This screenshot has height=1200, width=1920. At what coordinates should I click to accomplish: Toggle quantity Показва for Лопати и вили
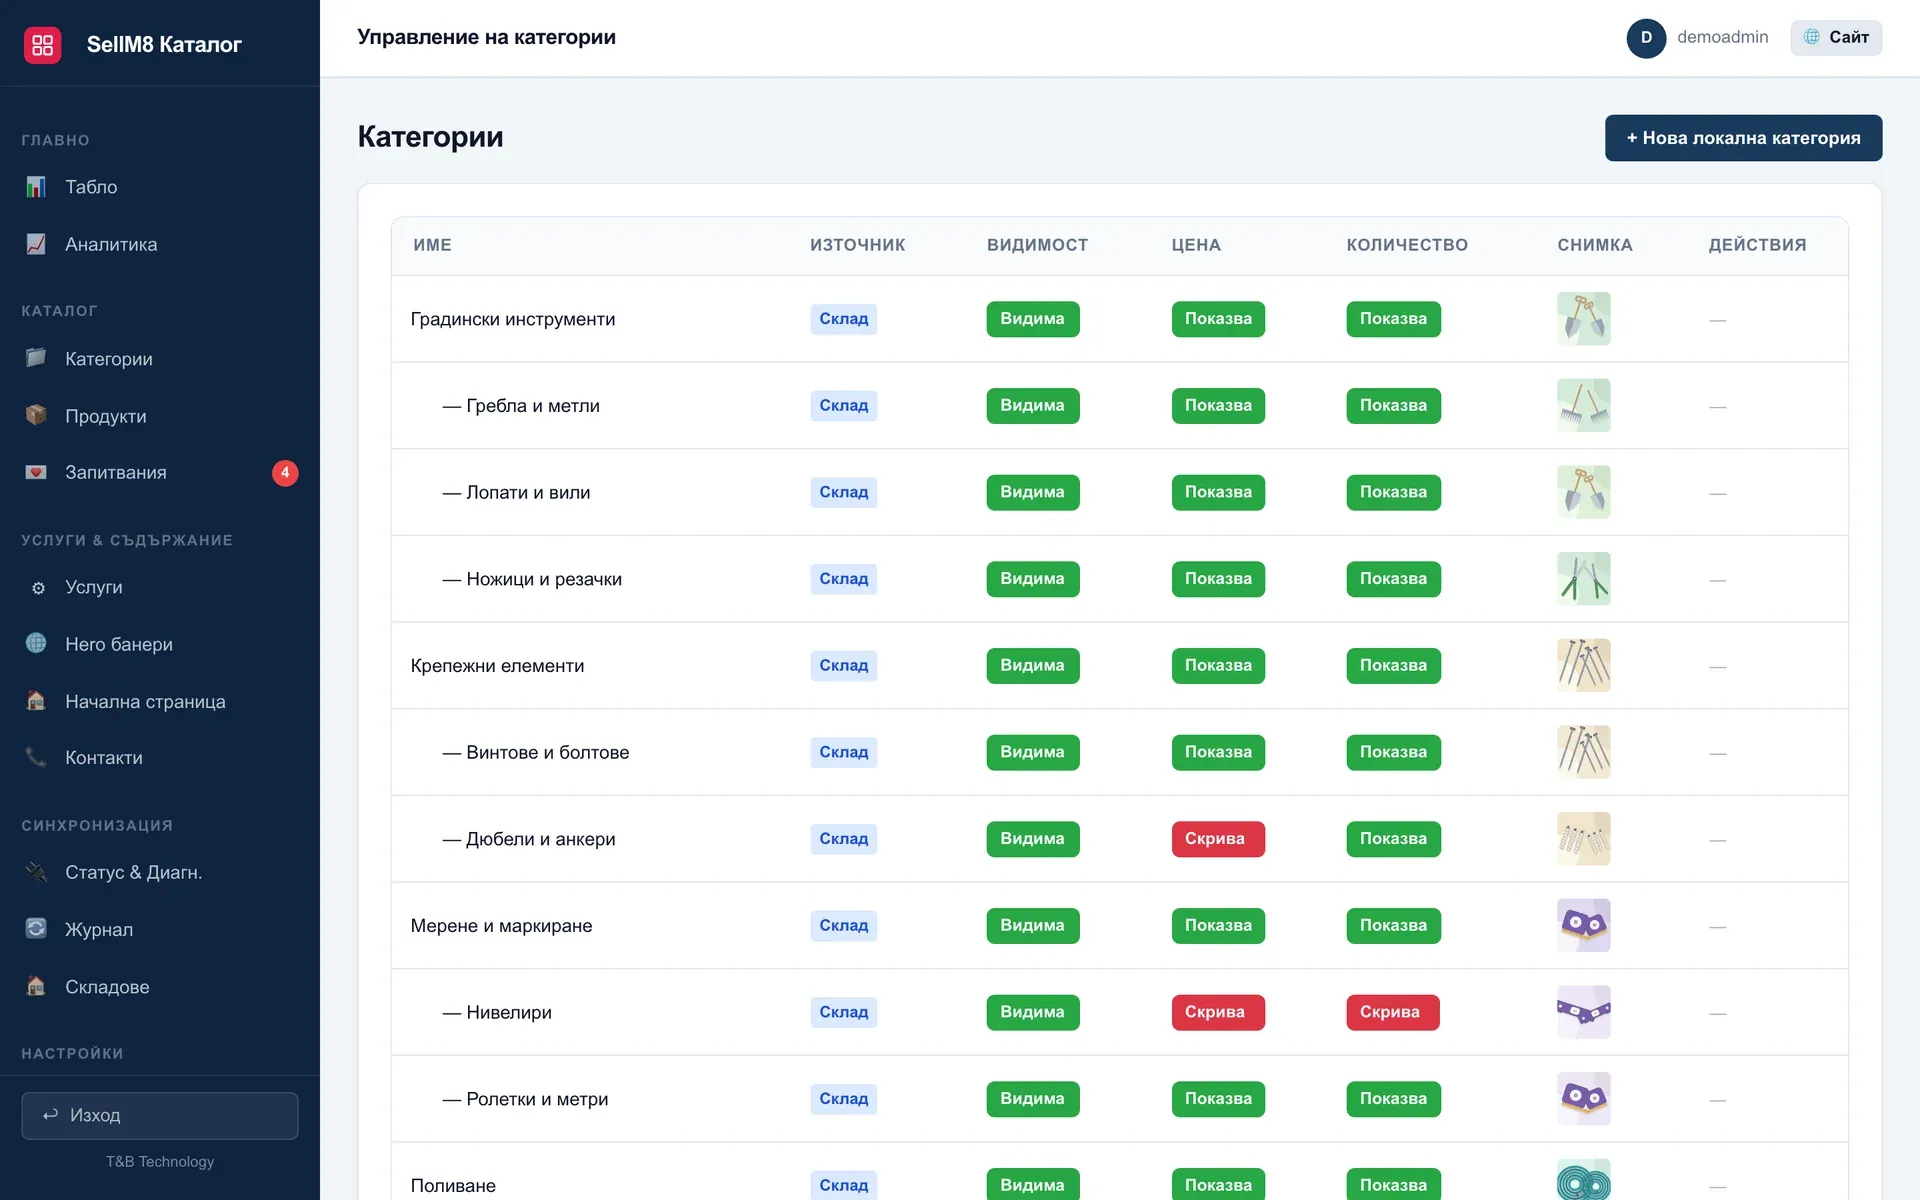click(1393, 492)
